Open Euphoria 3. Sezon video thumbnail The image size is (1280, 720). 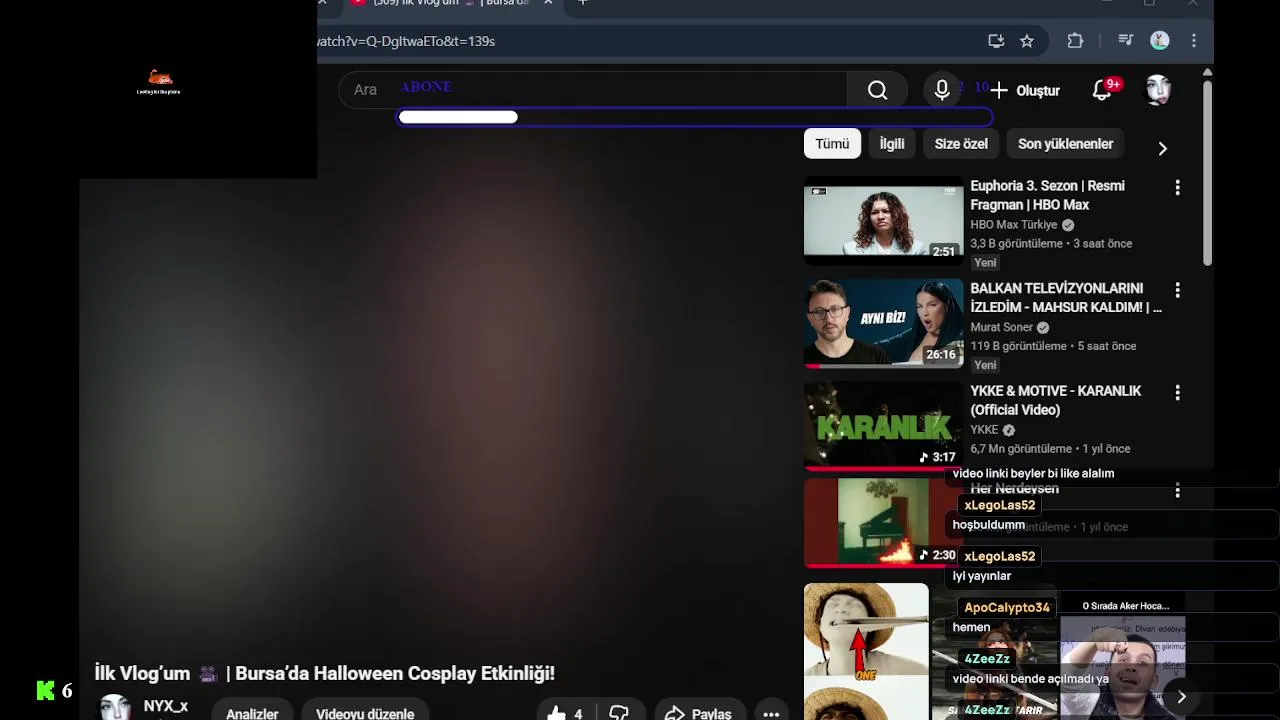point(883,220)
